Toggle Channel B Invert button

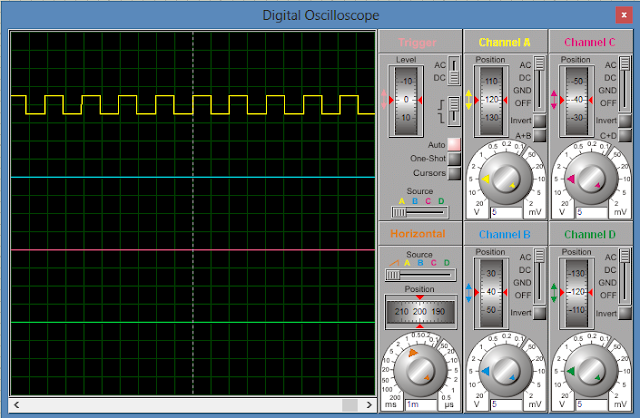click(539, 313)
